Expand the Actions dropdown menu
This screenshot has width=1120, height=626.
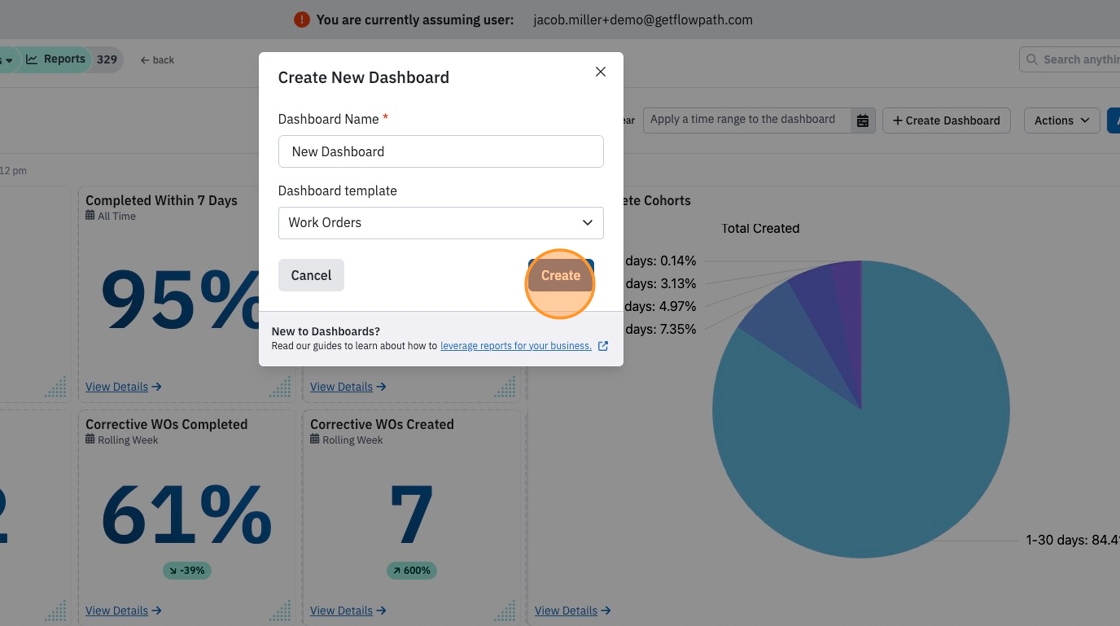1061,120
